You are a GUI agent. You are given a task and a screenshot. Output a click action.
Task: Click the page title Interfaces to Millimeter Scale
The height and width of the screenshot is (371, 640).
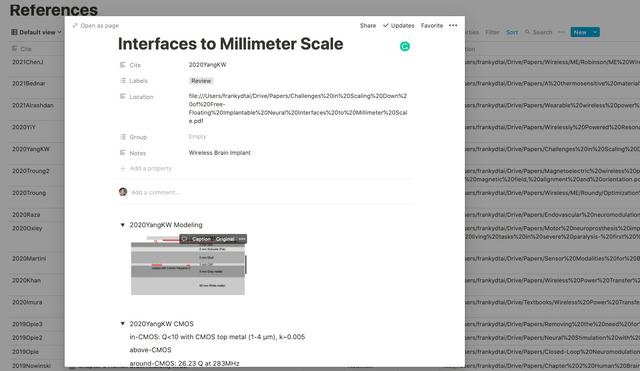[x=230, y=44]
